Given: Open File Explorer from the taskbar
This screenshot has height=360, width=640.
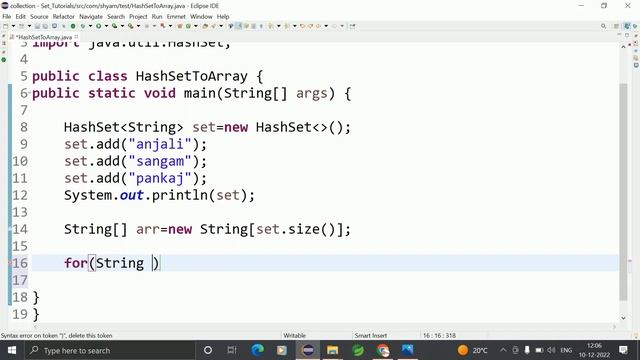Looking at the screenshot, I should click(332, 350).
